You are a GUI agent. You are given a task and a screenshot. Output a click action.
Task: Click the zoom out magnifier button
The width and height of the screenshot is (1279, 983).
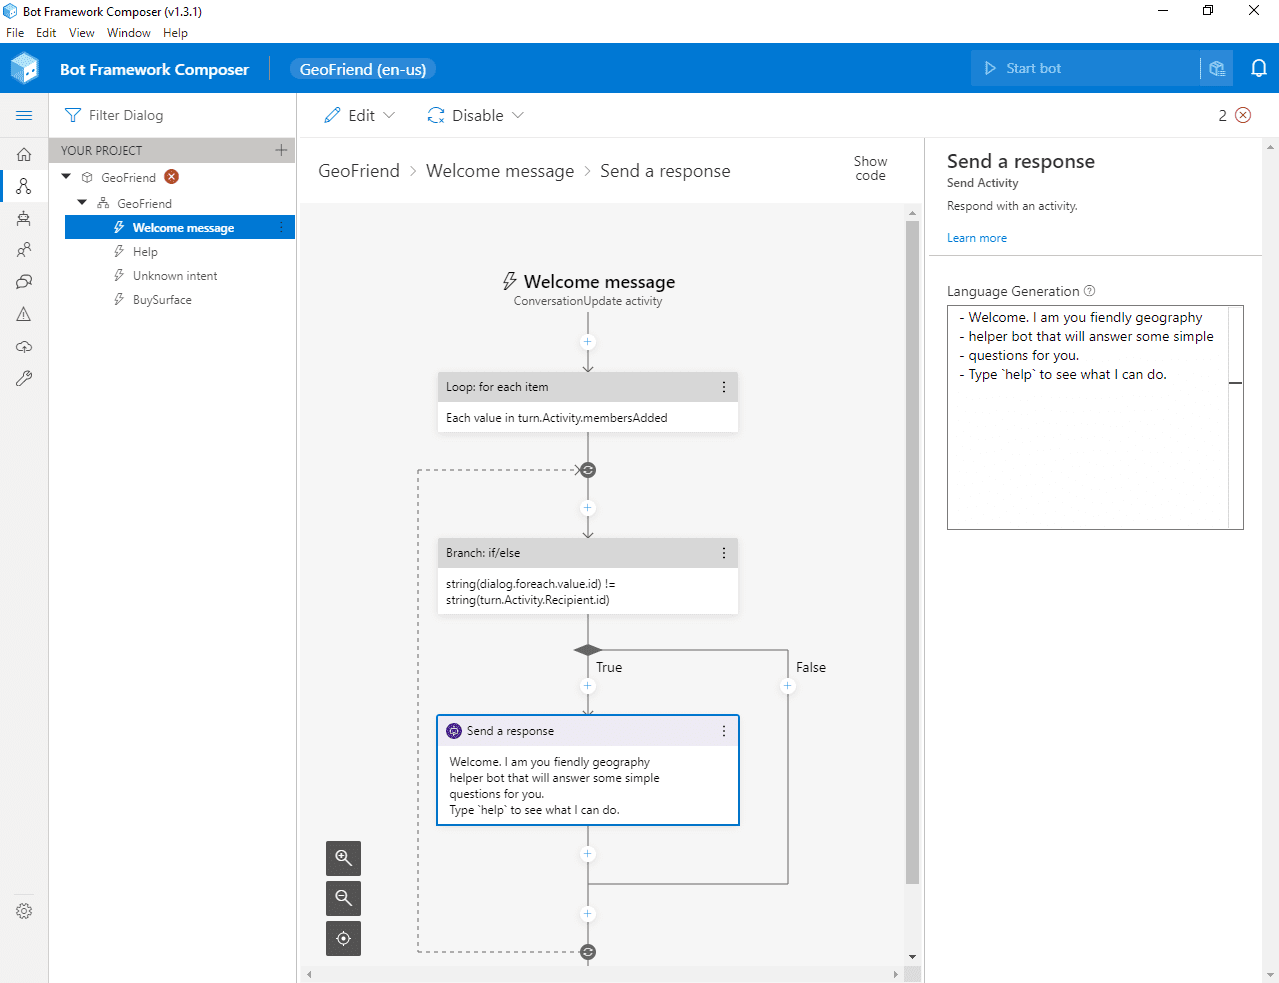343,898
